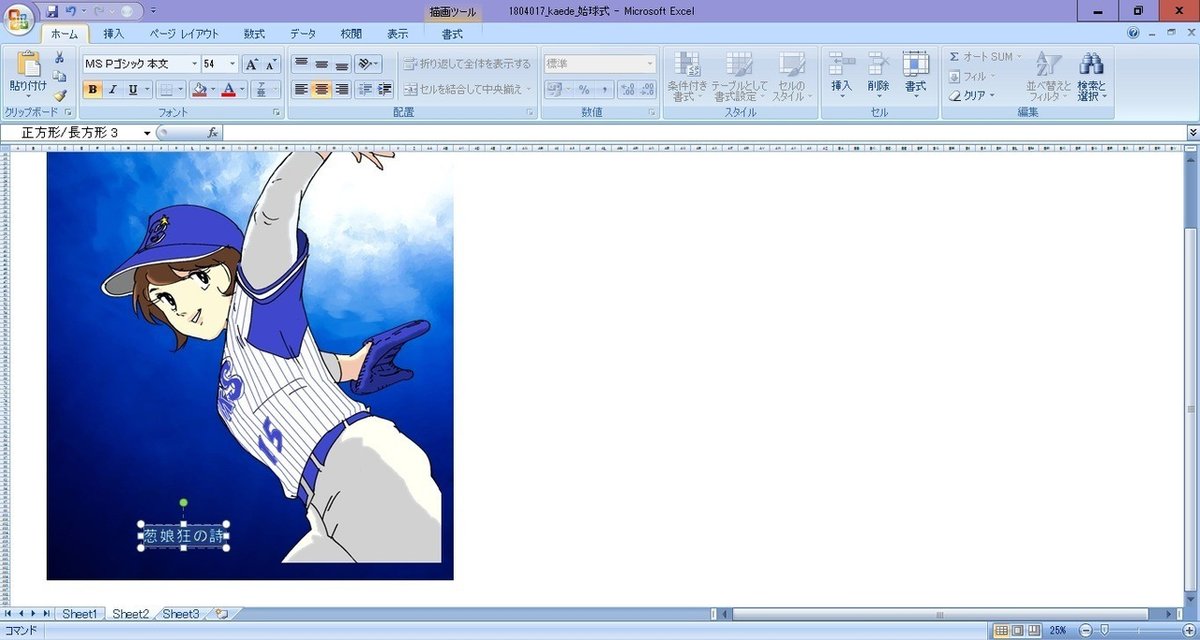Click the formula bar input field
The image size is (1200, 640).
point(703,132)
